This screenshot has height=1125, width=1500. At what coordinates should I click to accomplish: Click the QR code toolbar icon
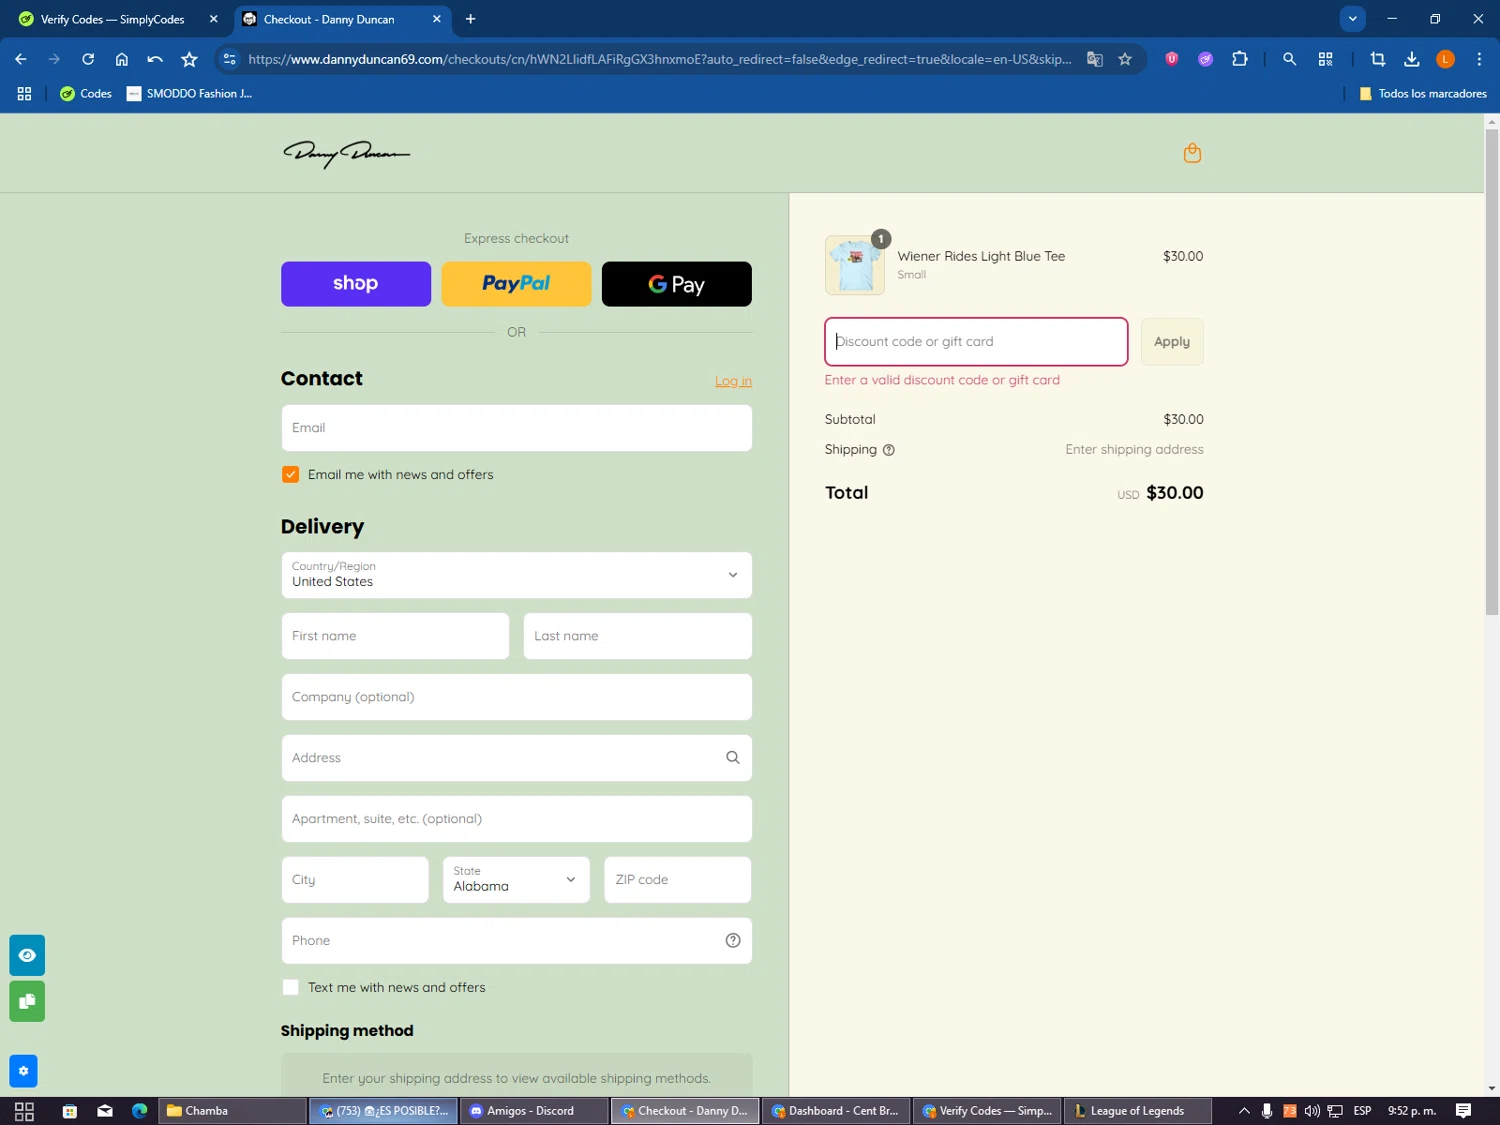[x=1325, y=59]
